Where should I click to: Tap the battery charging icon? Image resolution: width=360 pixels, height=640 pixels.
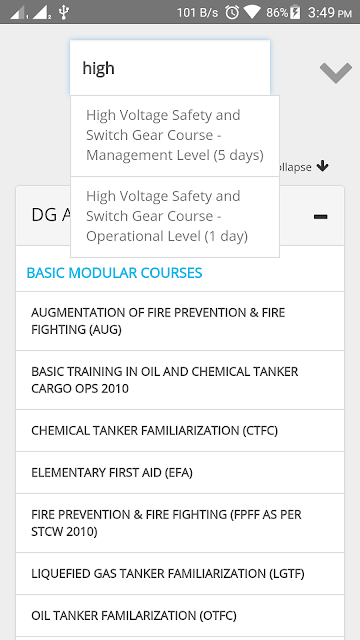coord(295,12)
